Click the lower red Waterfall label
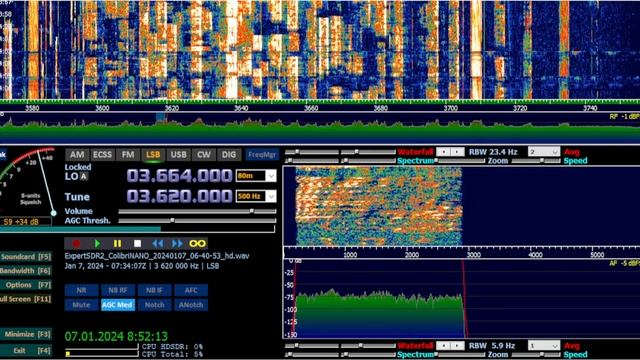 (415, 346)
